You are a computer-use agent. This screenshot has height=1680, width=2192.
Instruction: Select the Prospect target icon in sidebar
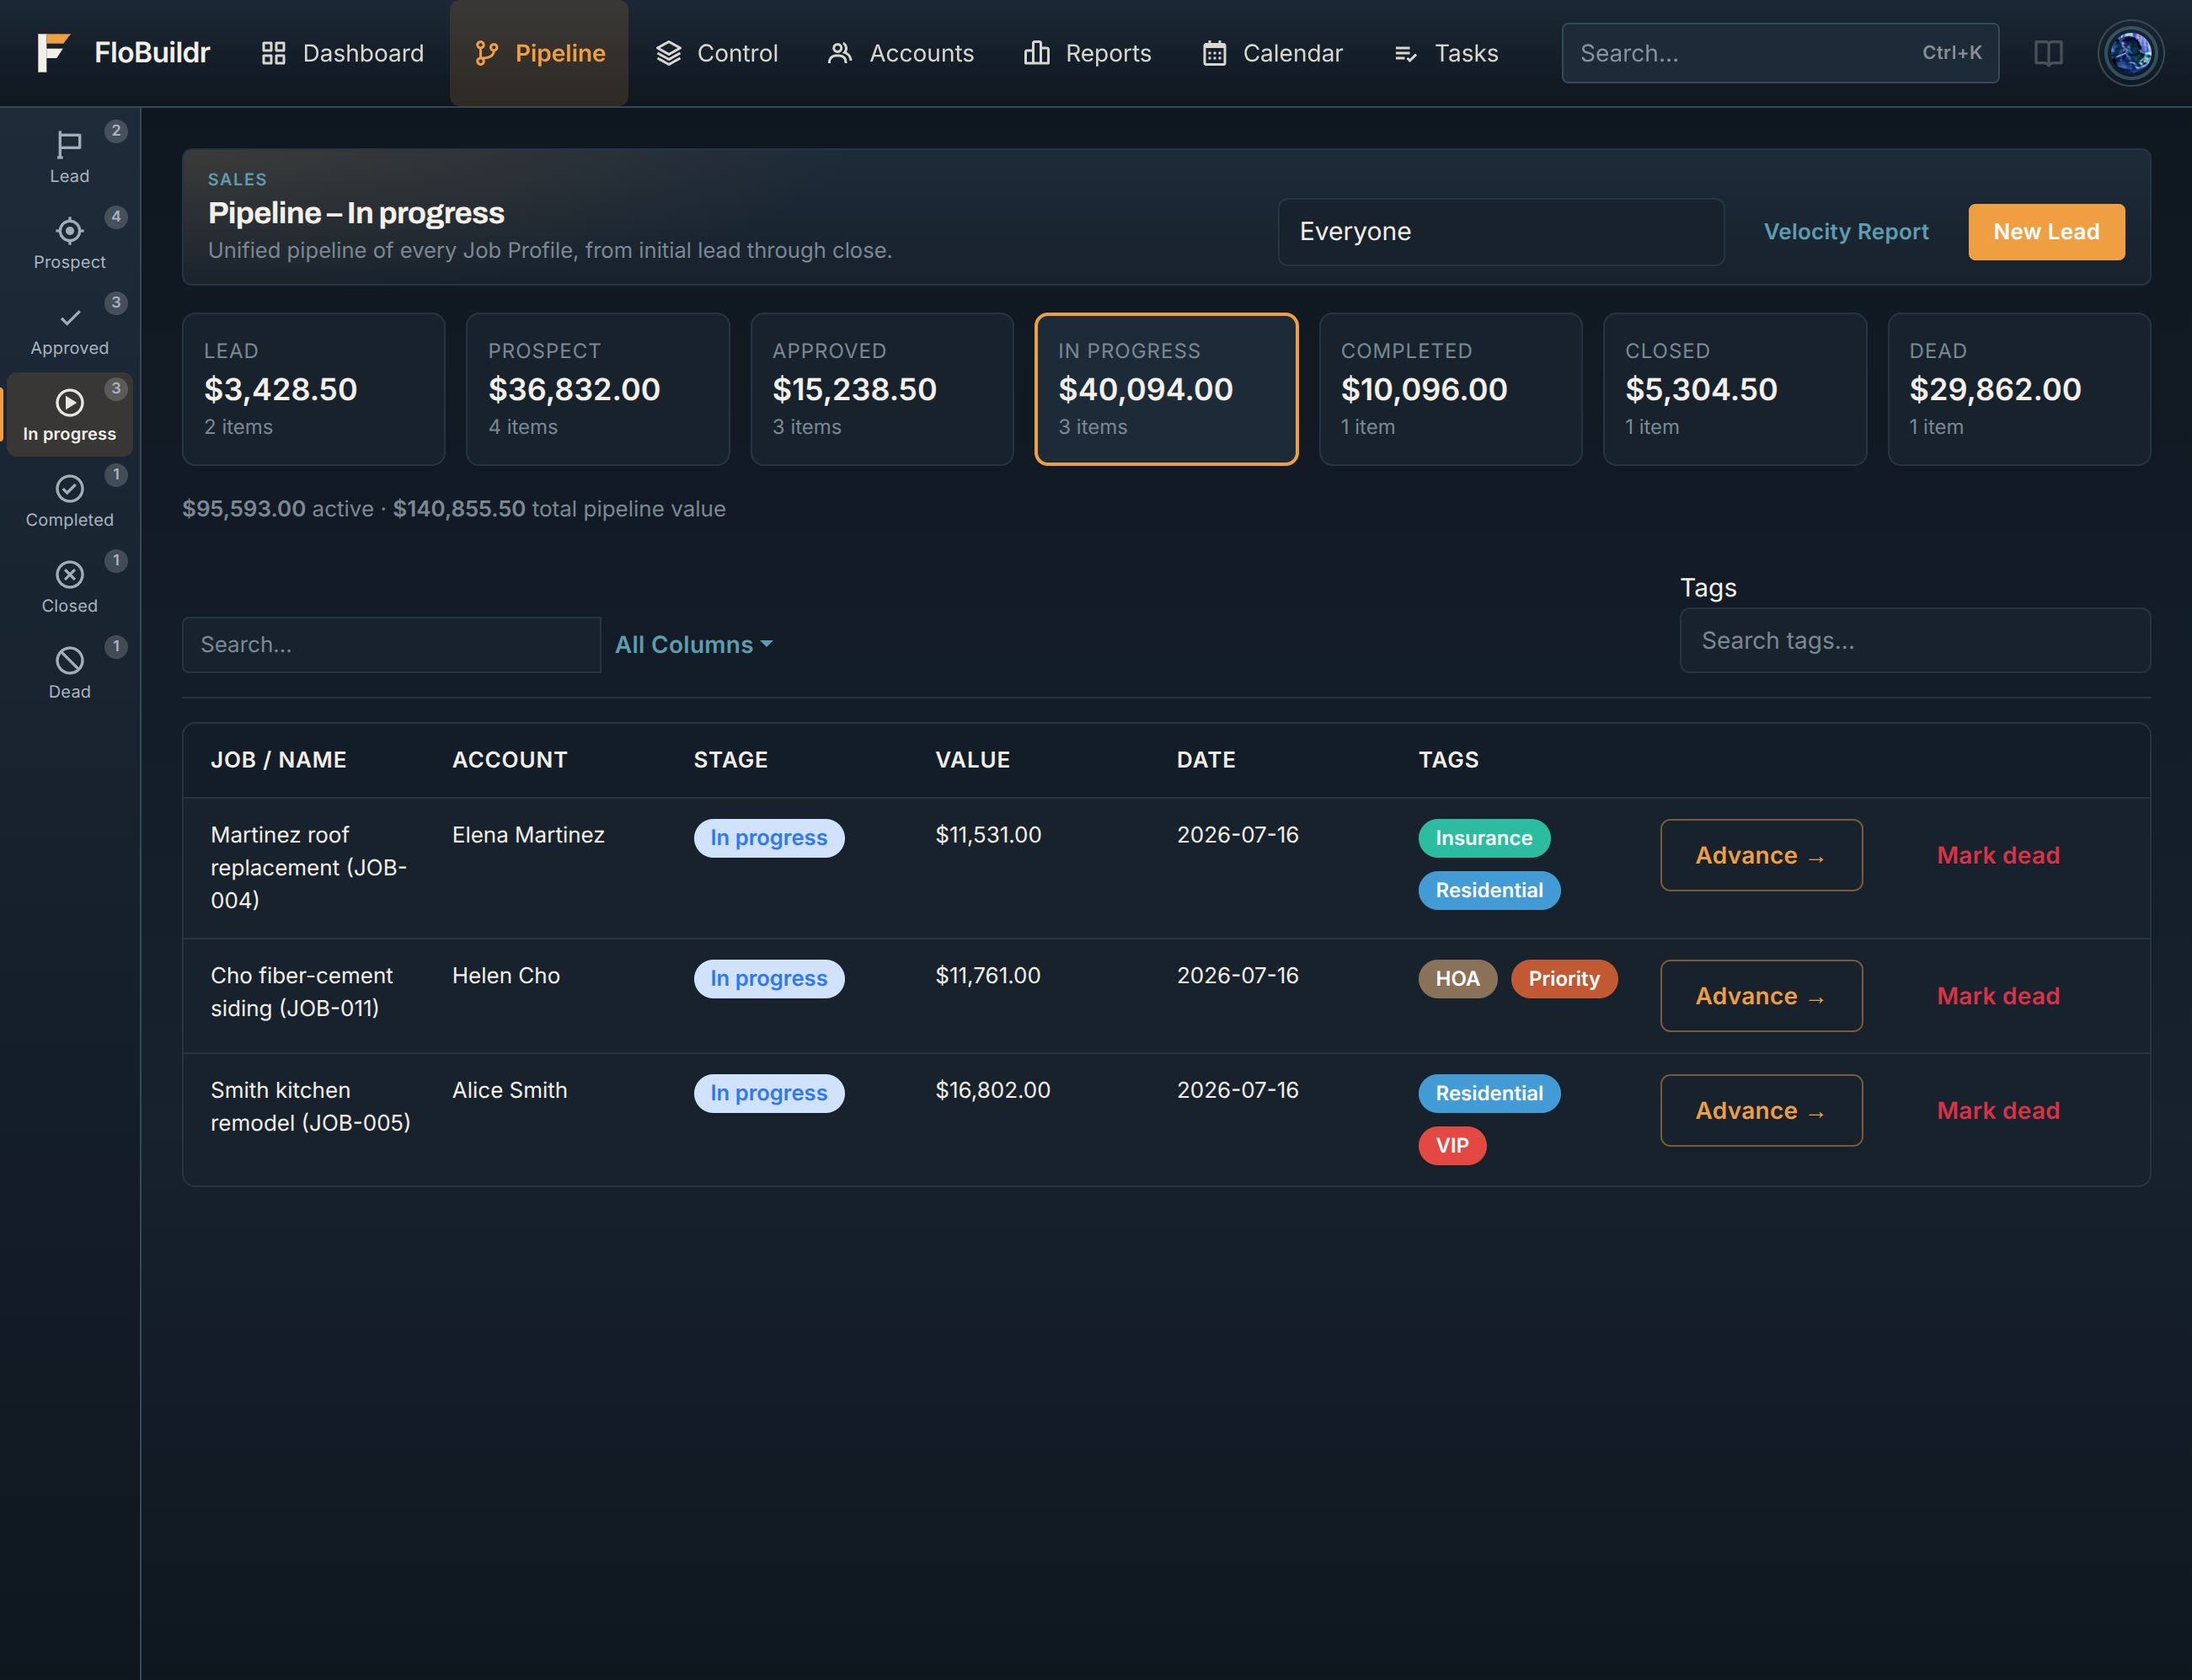pos(69,230)
